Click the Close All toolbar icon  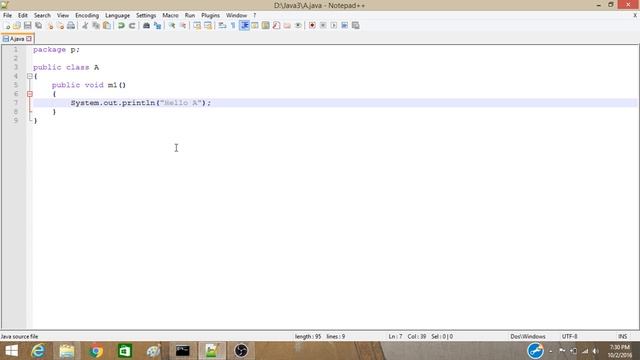point(60,26)
